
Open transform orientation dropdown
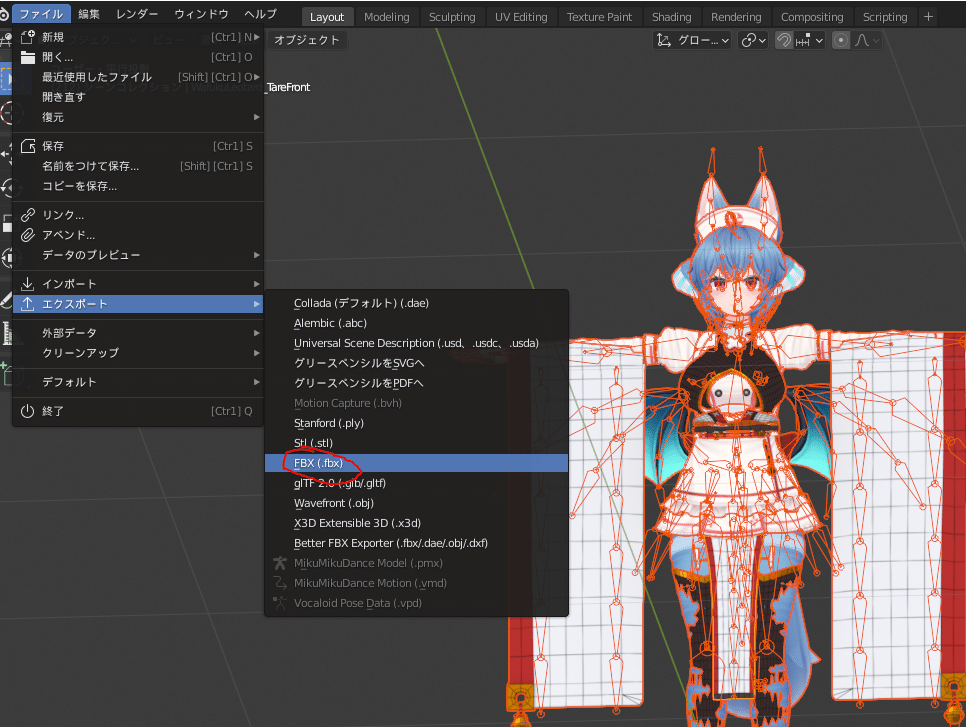[x=692, y=40]
